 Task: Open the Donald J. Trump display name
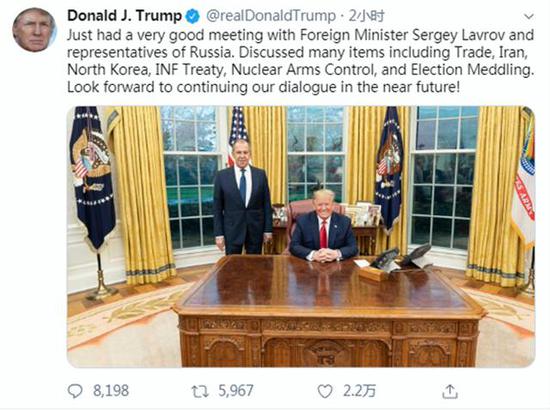125,16
